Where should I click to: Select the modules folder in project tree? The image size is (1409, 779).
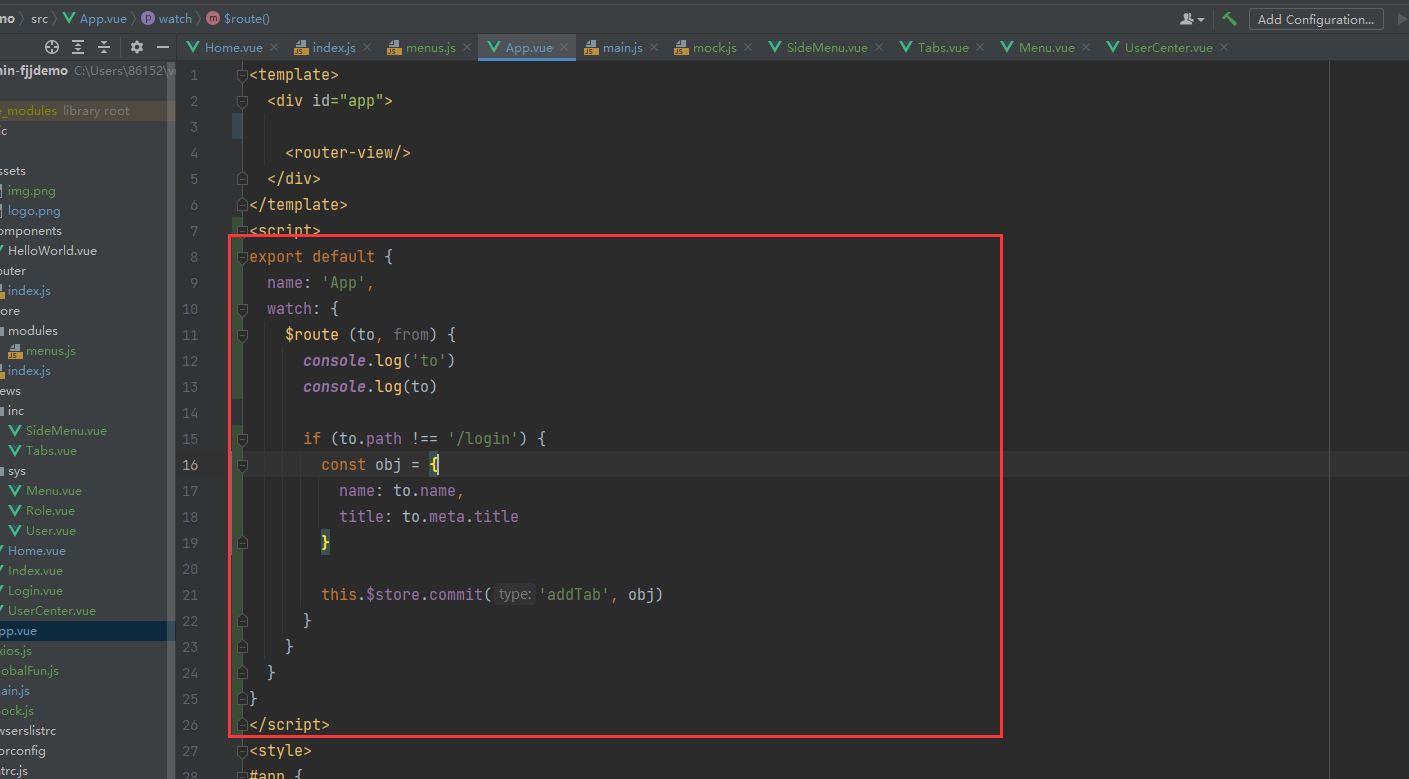pos(32,331)
